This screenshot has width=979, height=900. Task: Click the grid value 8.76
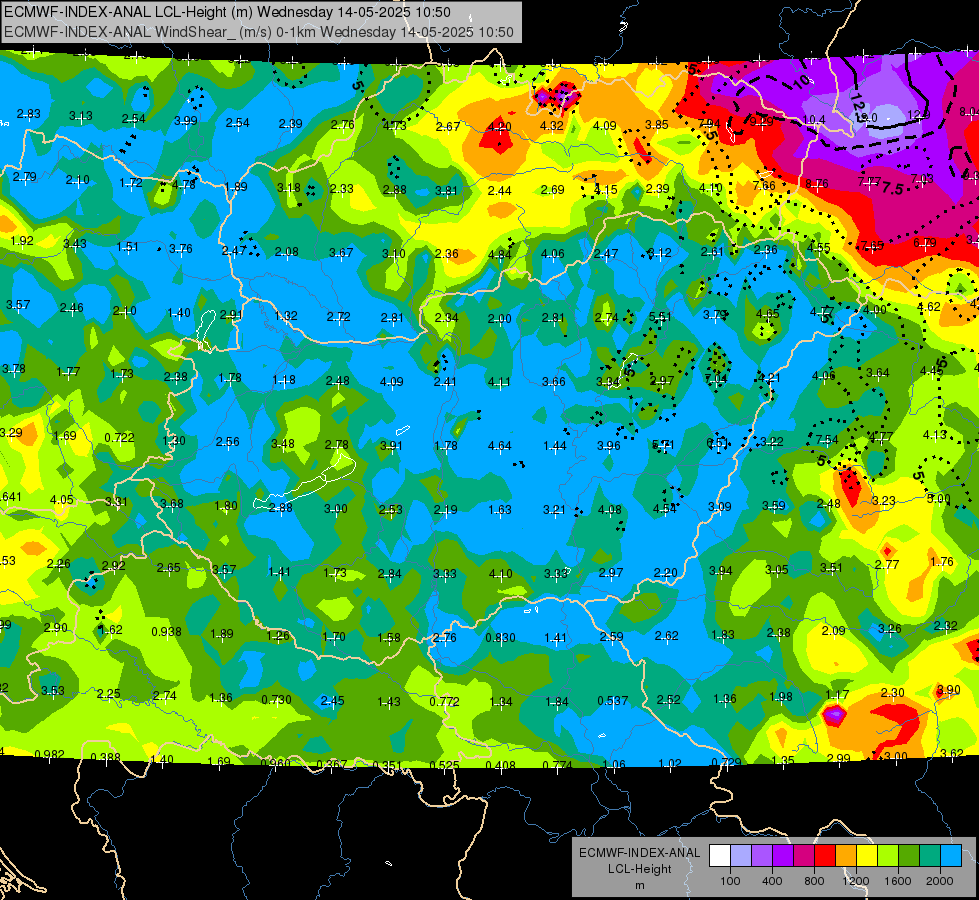tap(817, 184)
